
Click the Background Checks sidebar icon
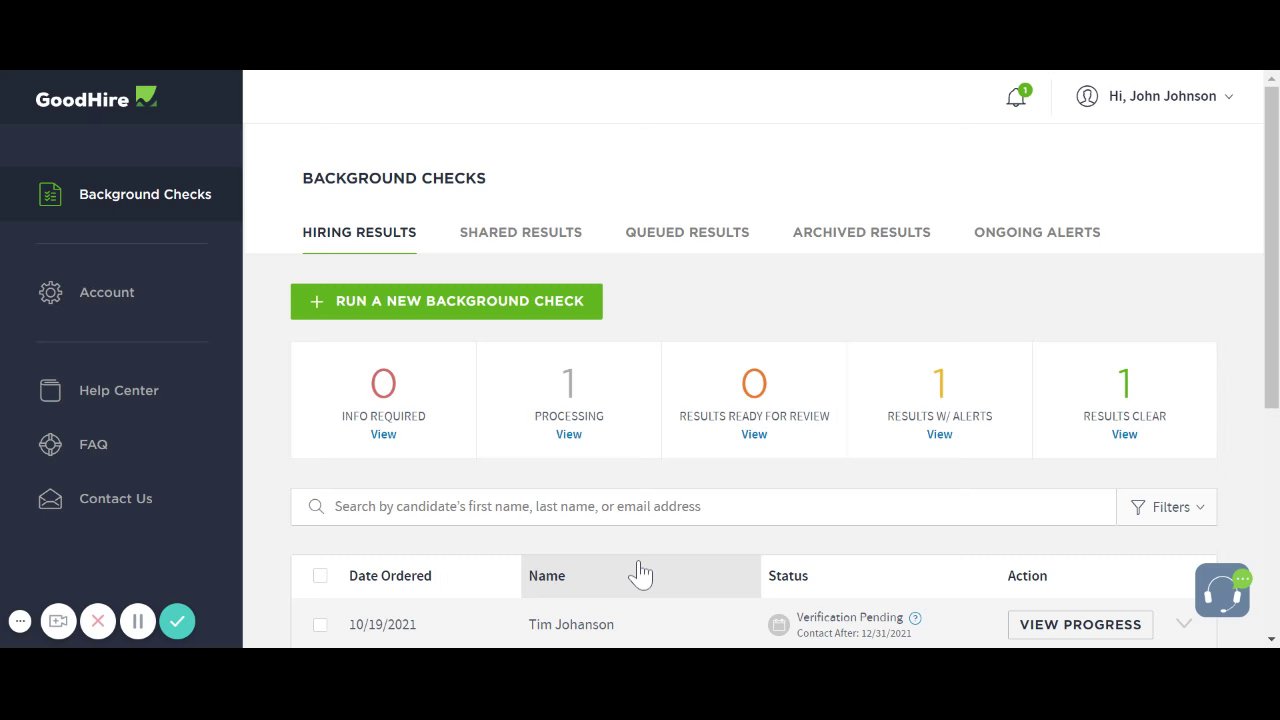[x=50, y=194]
